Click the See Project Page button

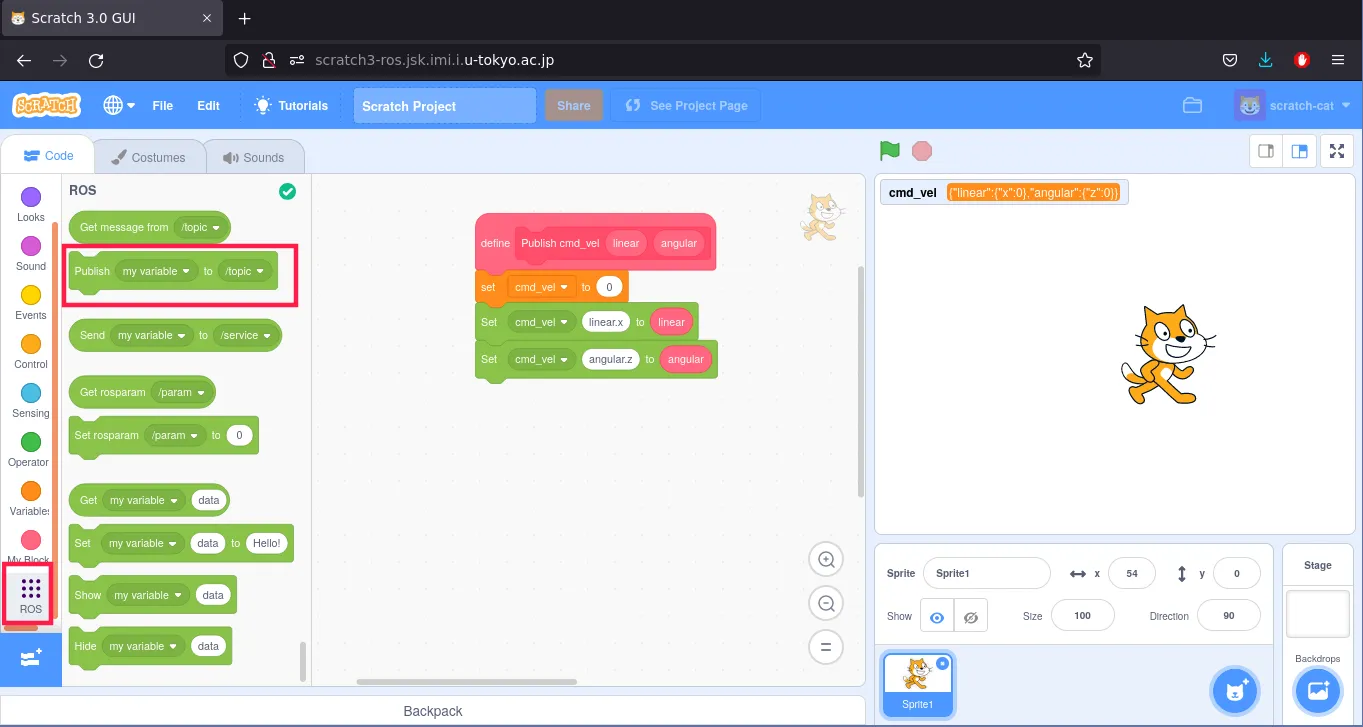pyautogui.click(x=686, y=106)
